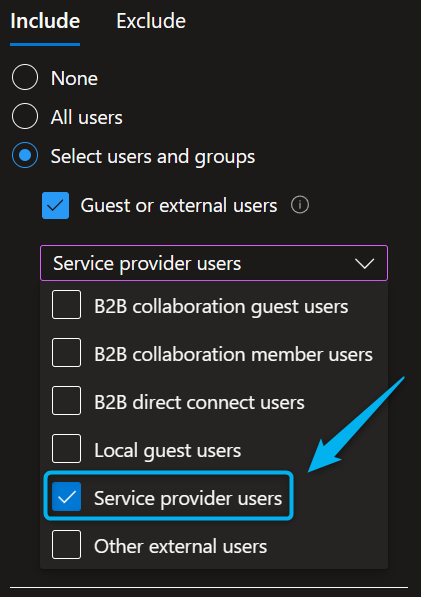This screenshot has height=597, width=421.
Task: Click the Other external users label text
Action: [x=180, y=546]
